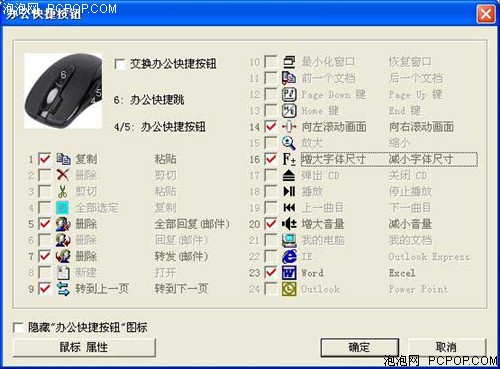
Task: Click the speaker volume icon in row 20
Action: click(x=289, y=224)
